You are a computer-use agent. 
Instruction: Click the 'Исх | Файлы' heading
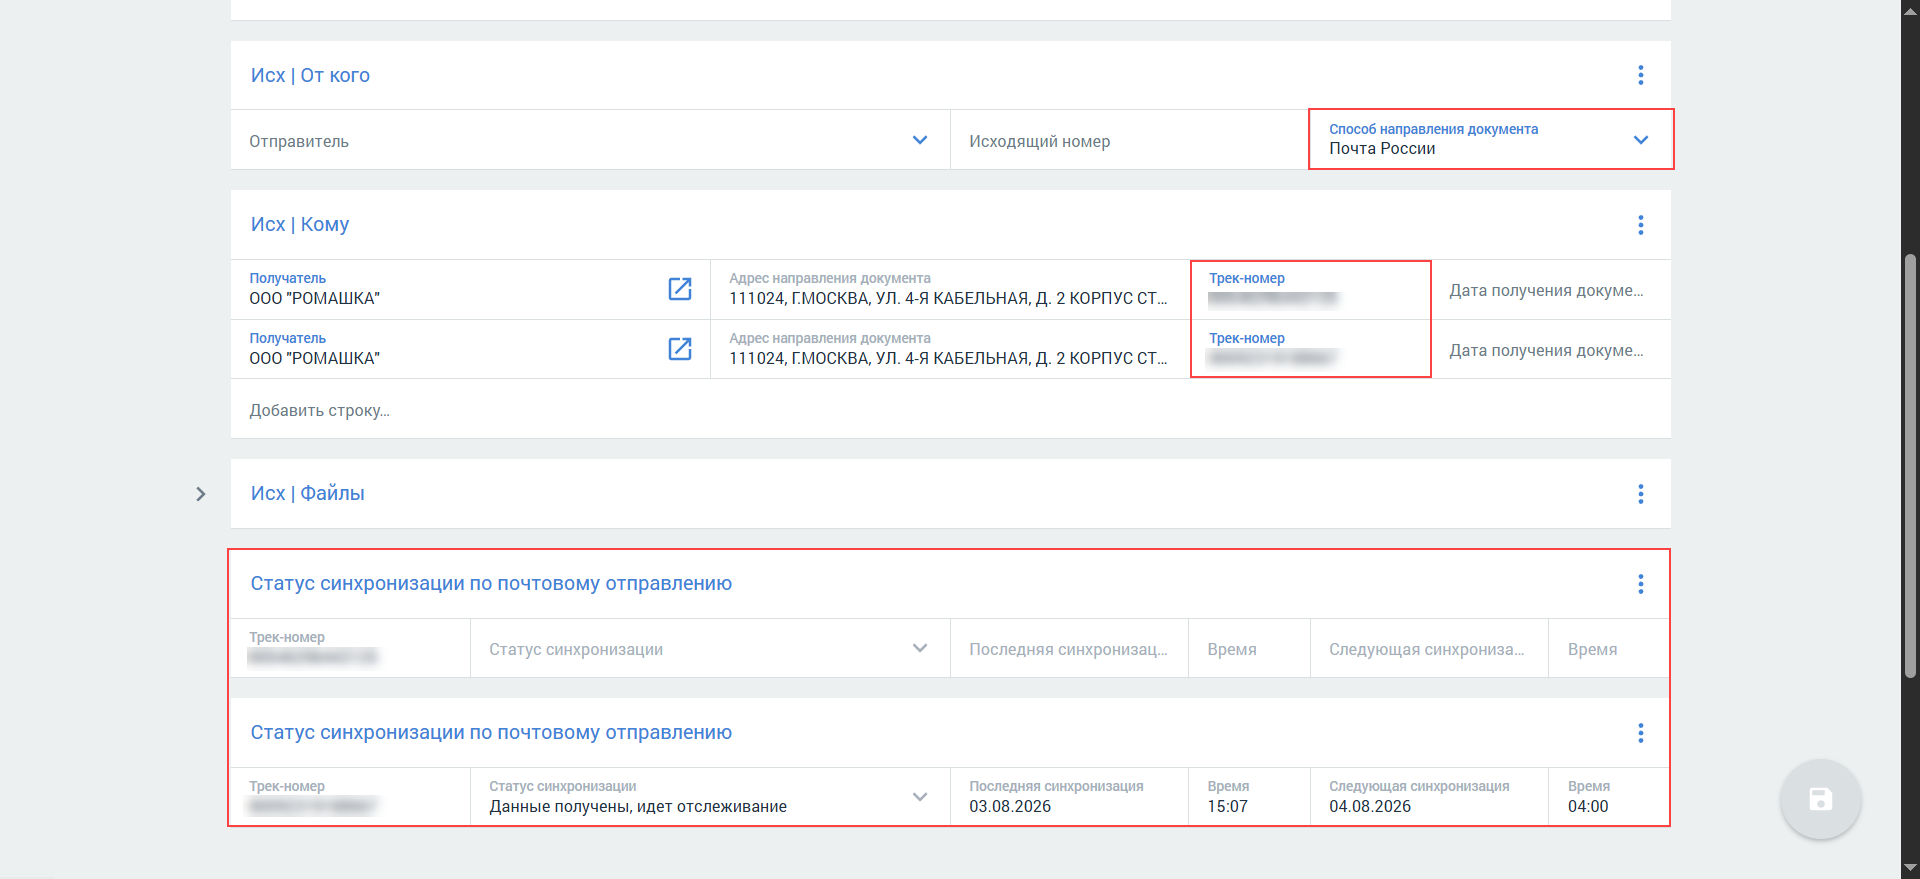click(x=307, y=494)
